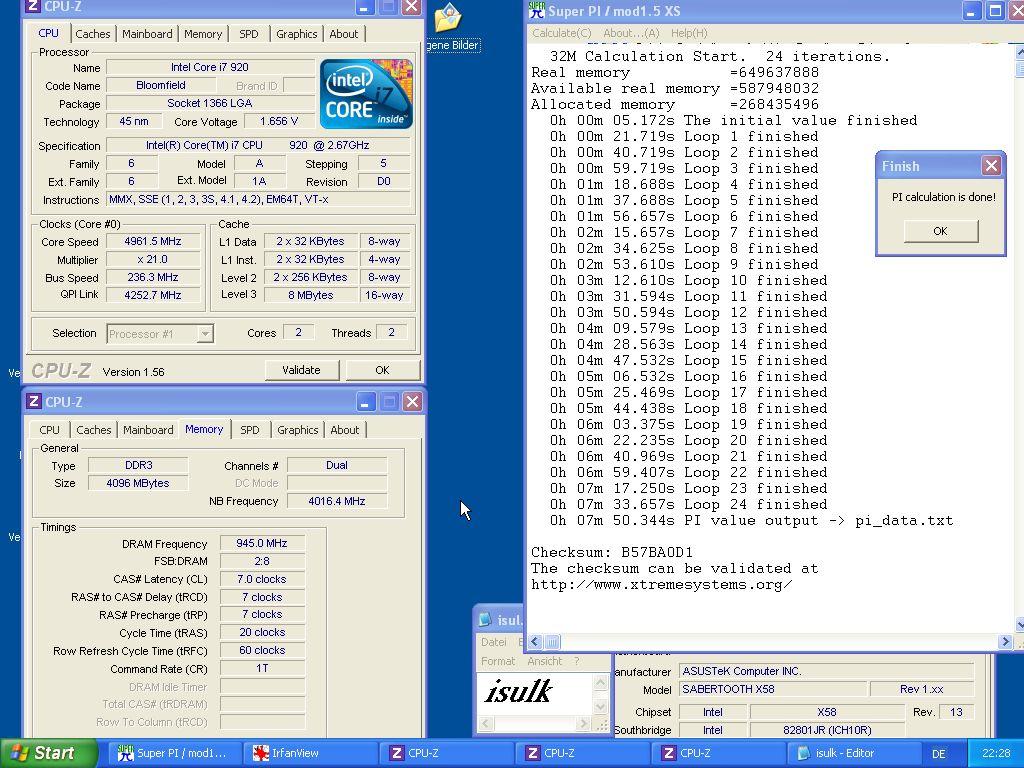Image resolution: width=1024 pixels, height=768 pixels.
Task: Switch to first CPU-Z taskbar button
Action: point(445,753)
